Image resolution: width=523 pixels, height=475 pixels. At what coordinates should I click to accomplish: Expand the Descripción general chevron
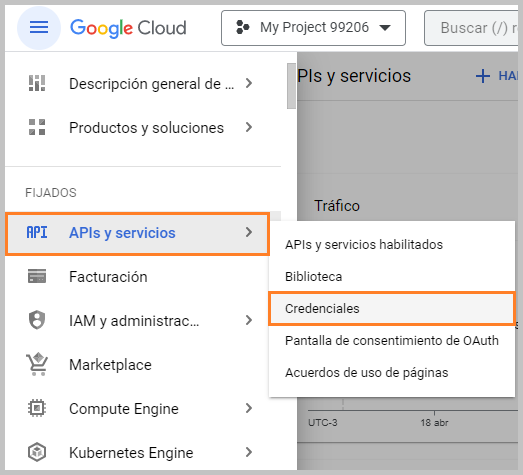click(248, 83)
